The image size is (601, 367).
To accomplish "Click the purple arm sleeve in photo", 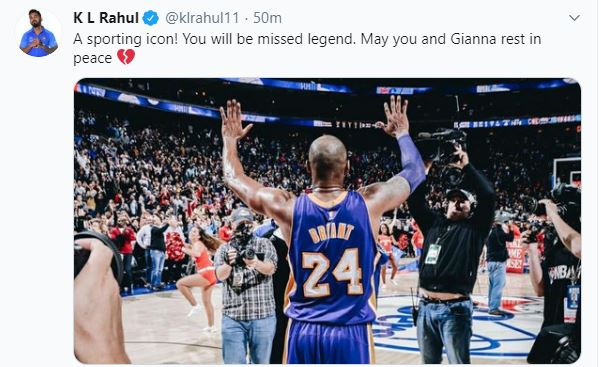I will point(411,163).
